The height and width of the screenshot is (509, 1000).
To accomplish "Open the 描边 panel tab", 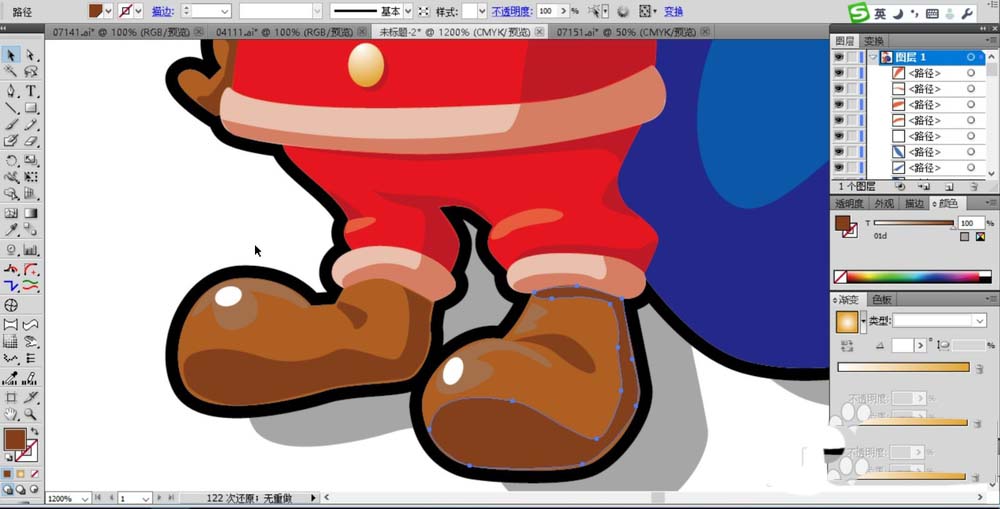I will pos(914,203).
